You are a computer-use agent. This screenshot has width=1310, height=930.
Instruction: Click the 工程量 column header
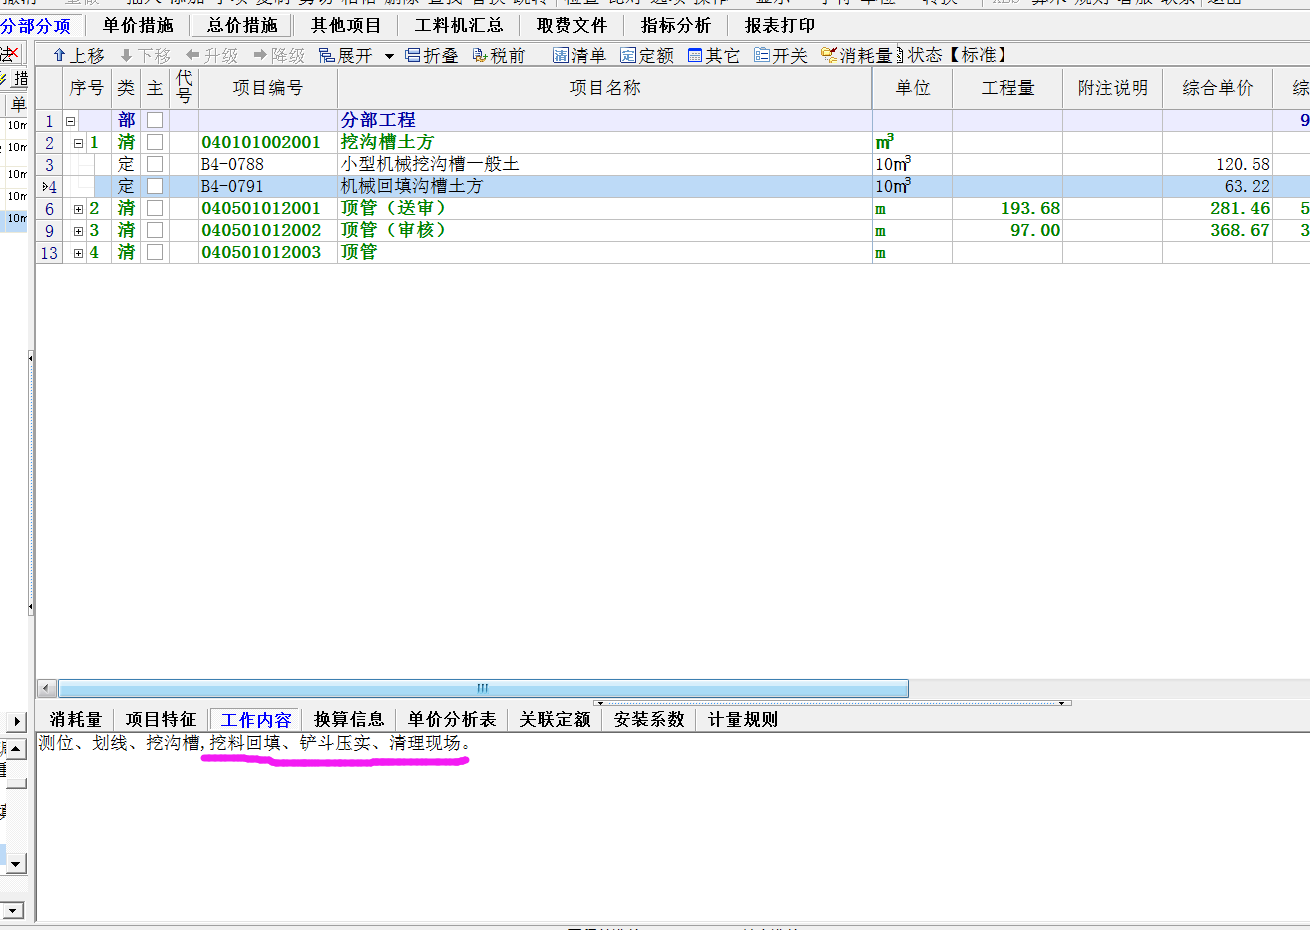(x=1008, y=88)
